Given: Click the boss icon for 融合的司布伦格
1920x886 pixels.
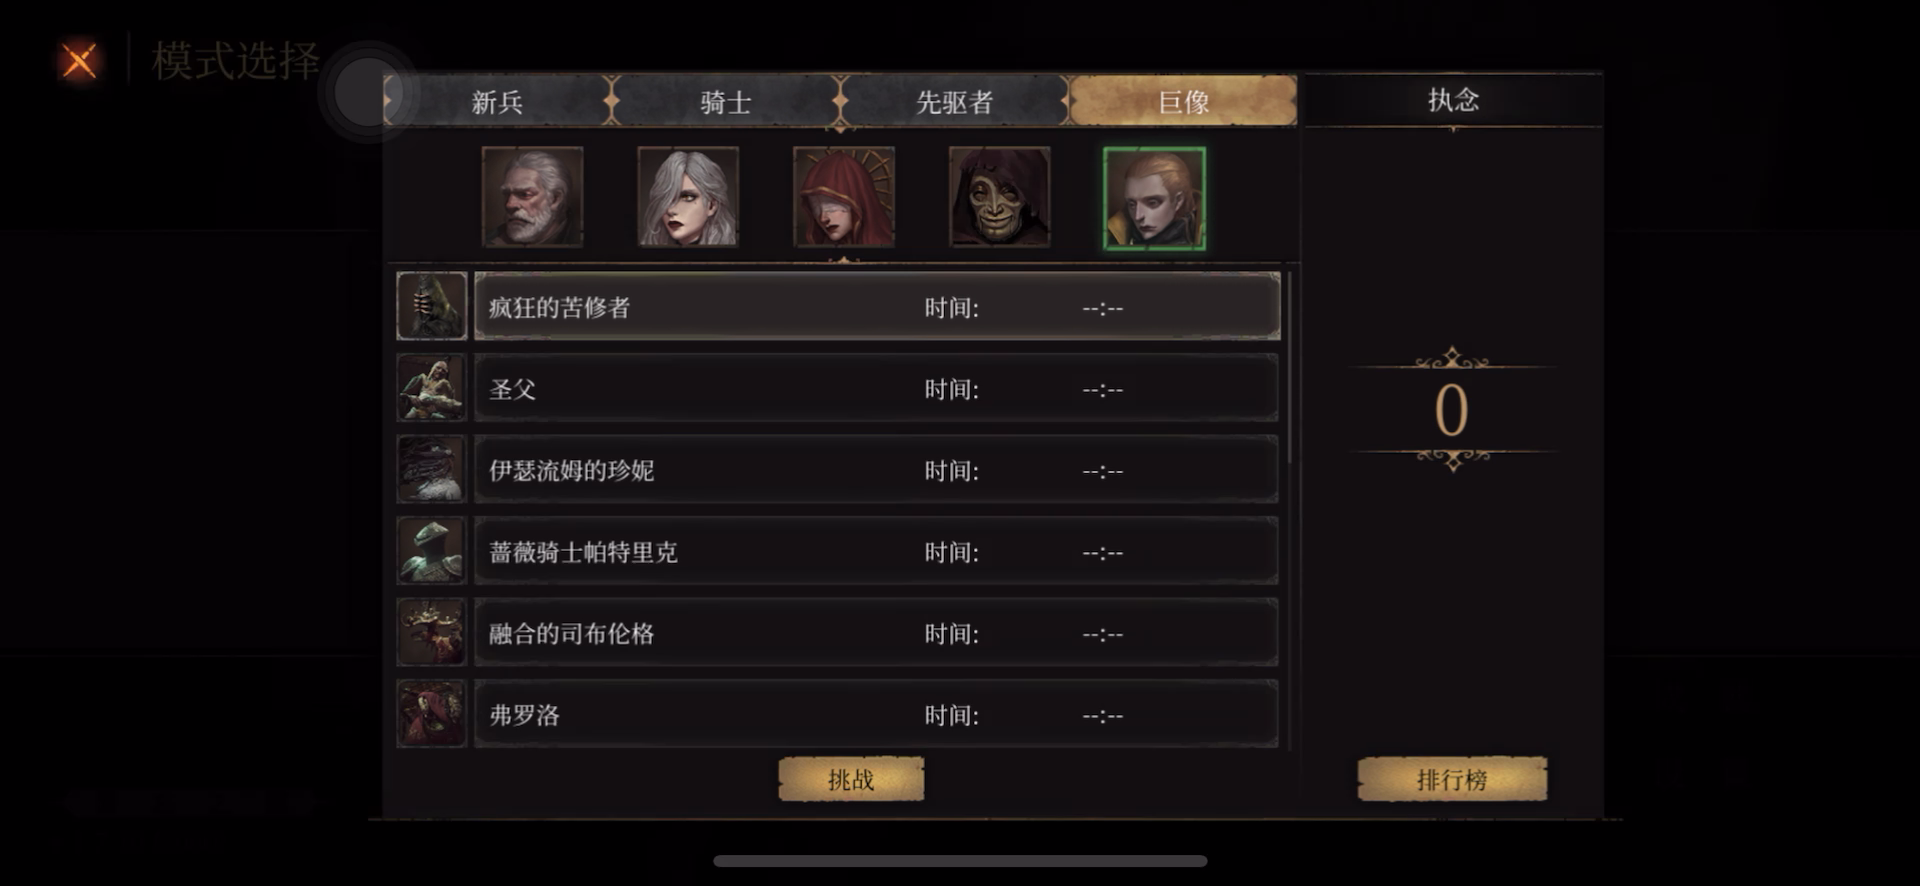Looking at the screenshot, I should pos(432,632).
